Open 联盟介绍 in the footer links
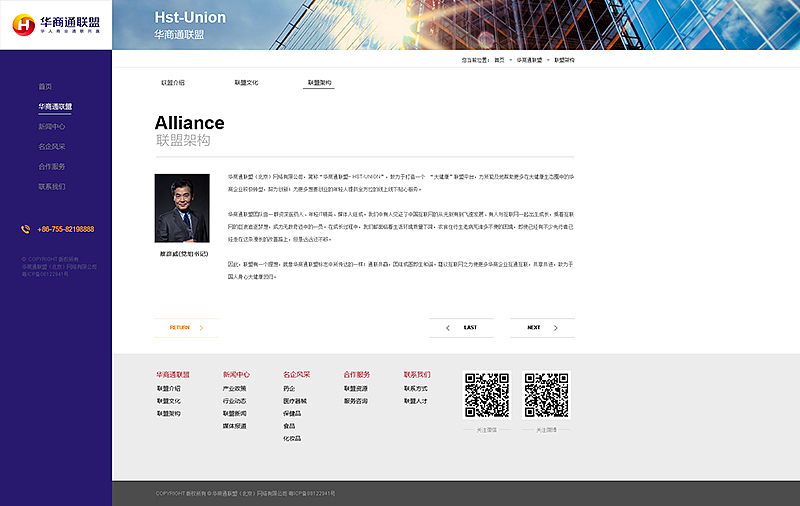The height and width of the screenshot is (506, 800). (169, 389)
